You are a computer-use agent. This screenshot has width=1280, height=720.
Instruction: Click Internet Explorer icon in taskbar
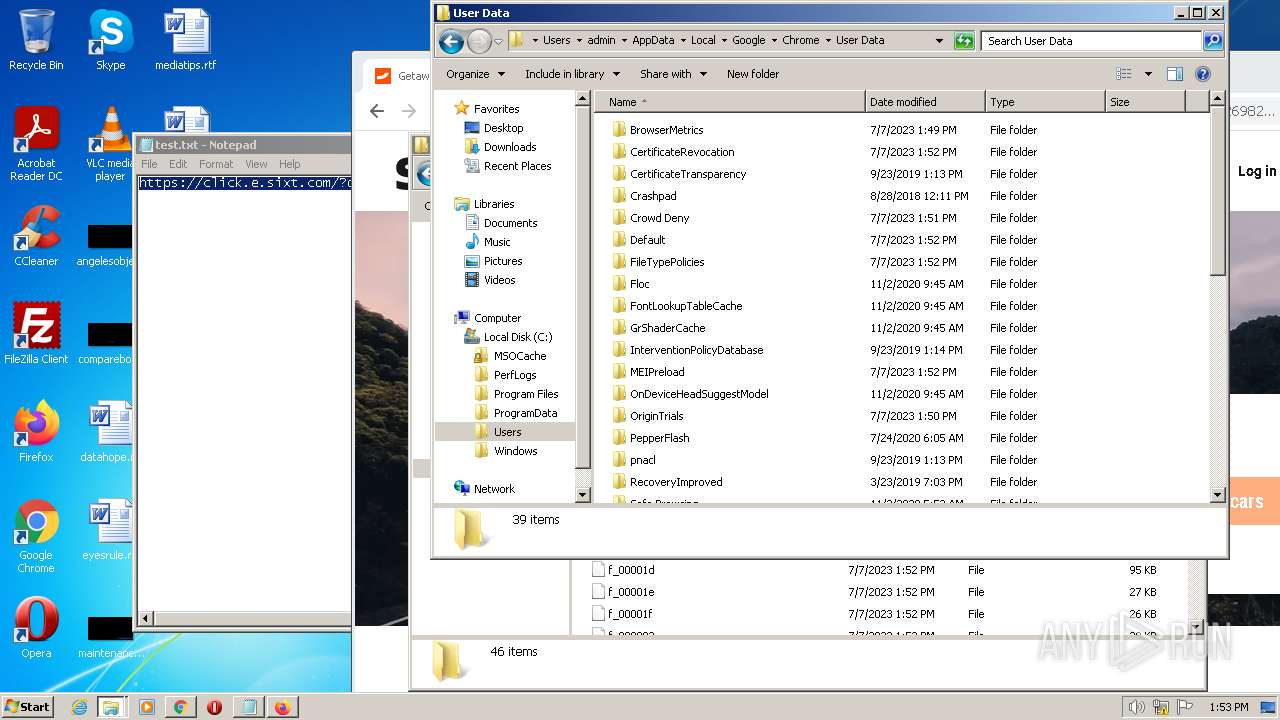(x=79, y=707)
